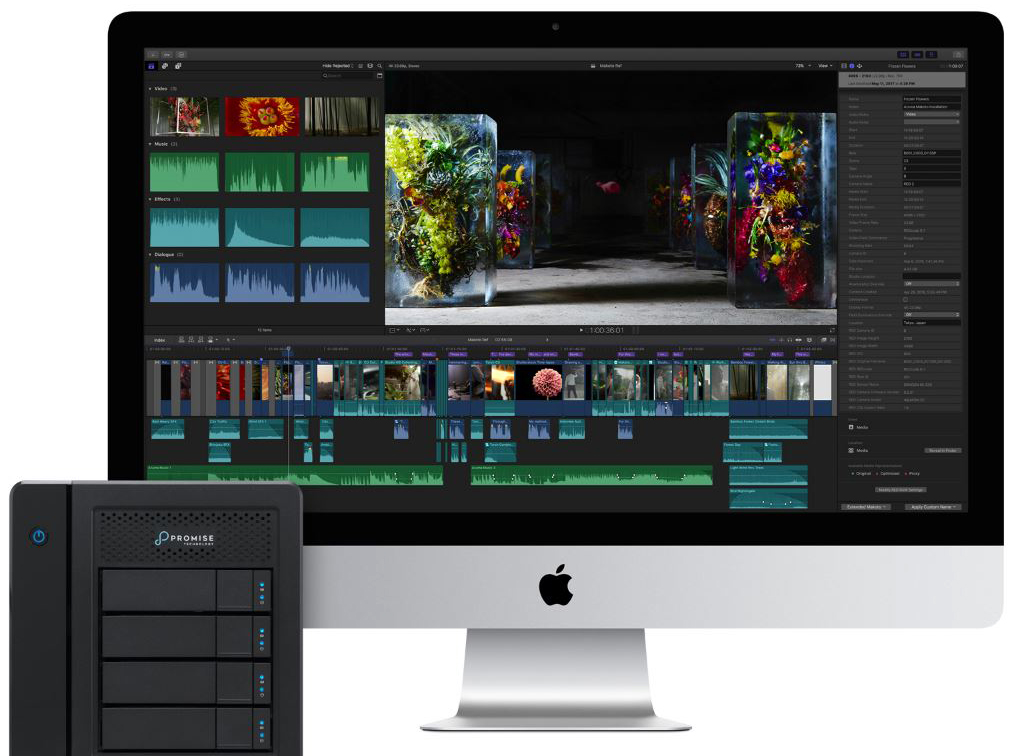Click the Insert clip edit icon

click(191, 340)
